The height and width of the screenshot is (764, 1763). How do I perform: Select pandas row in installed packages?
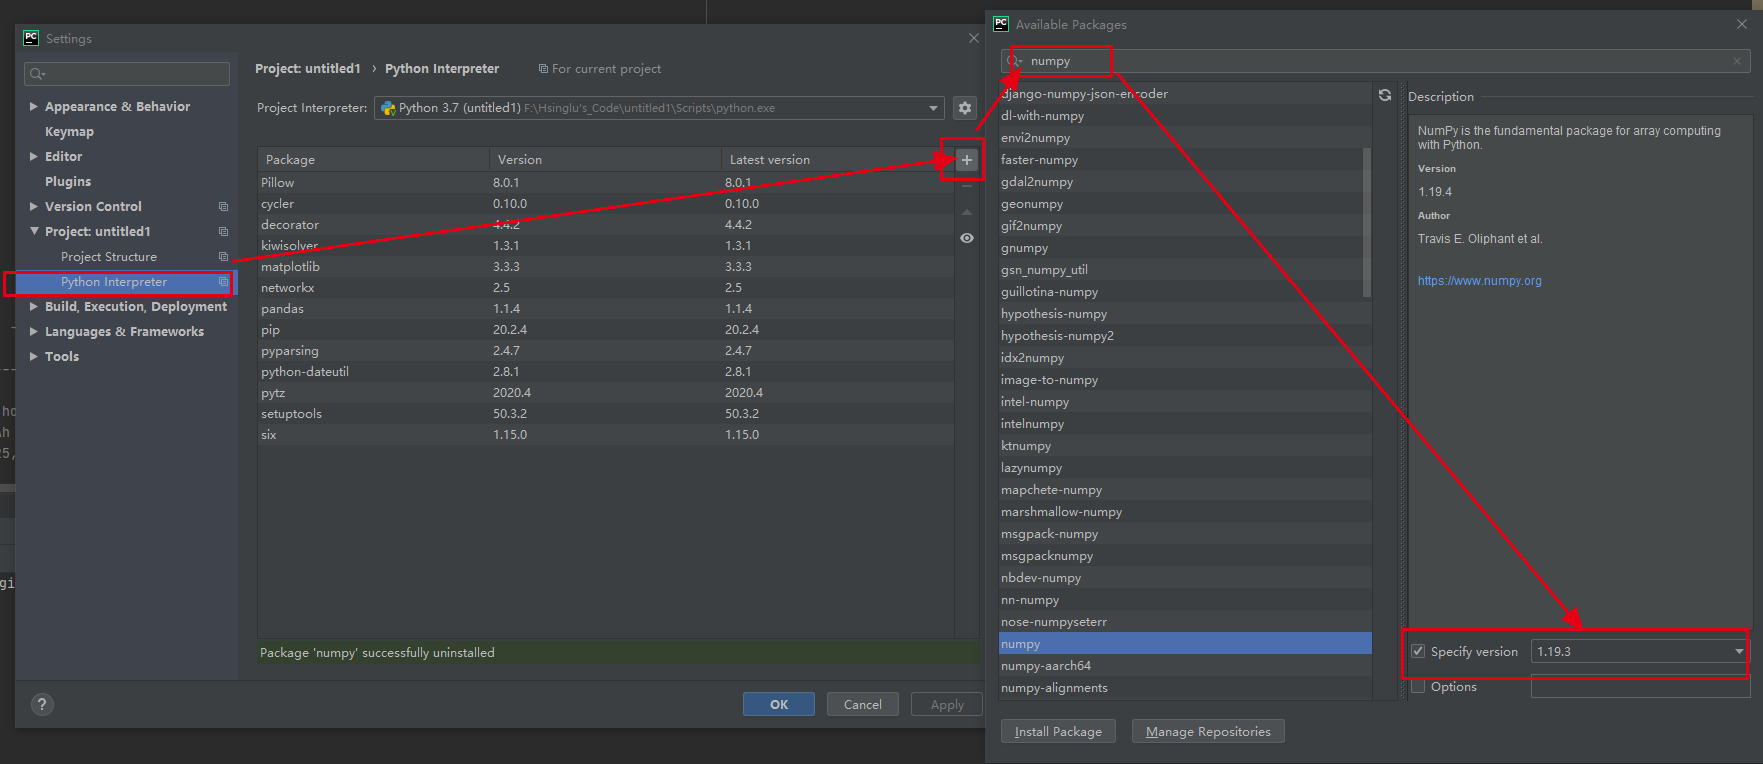[x=605, y=309]
